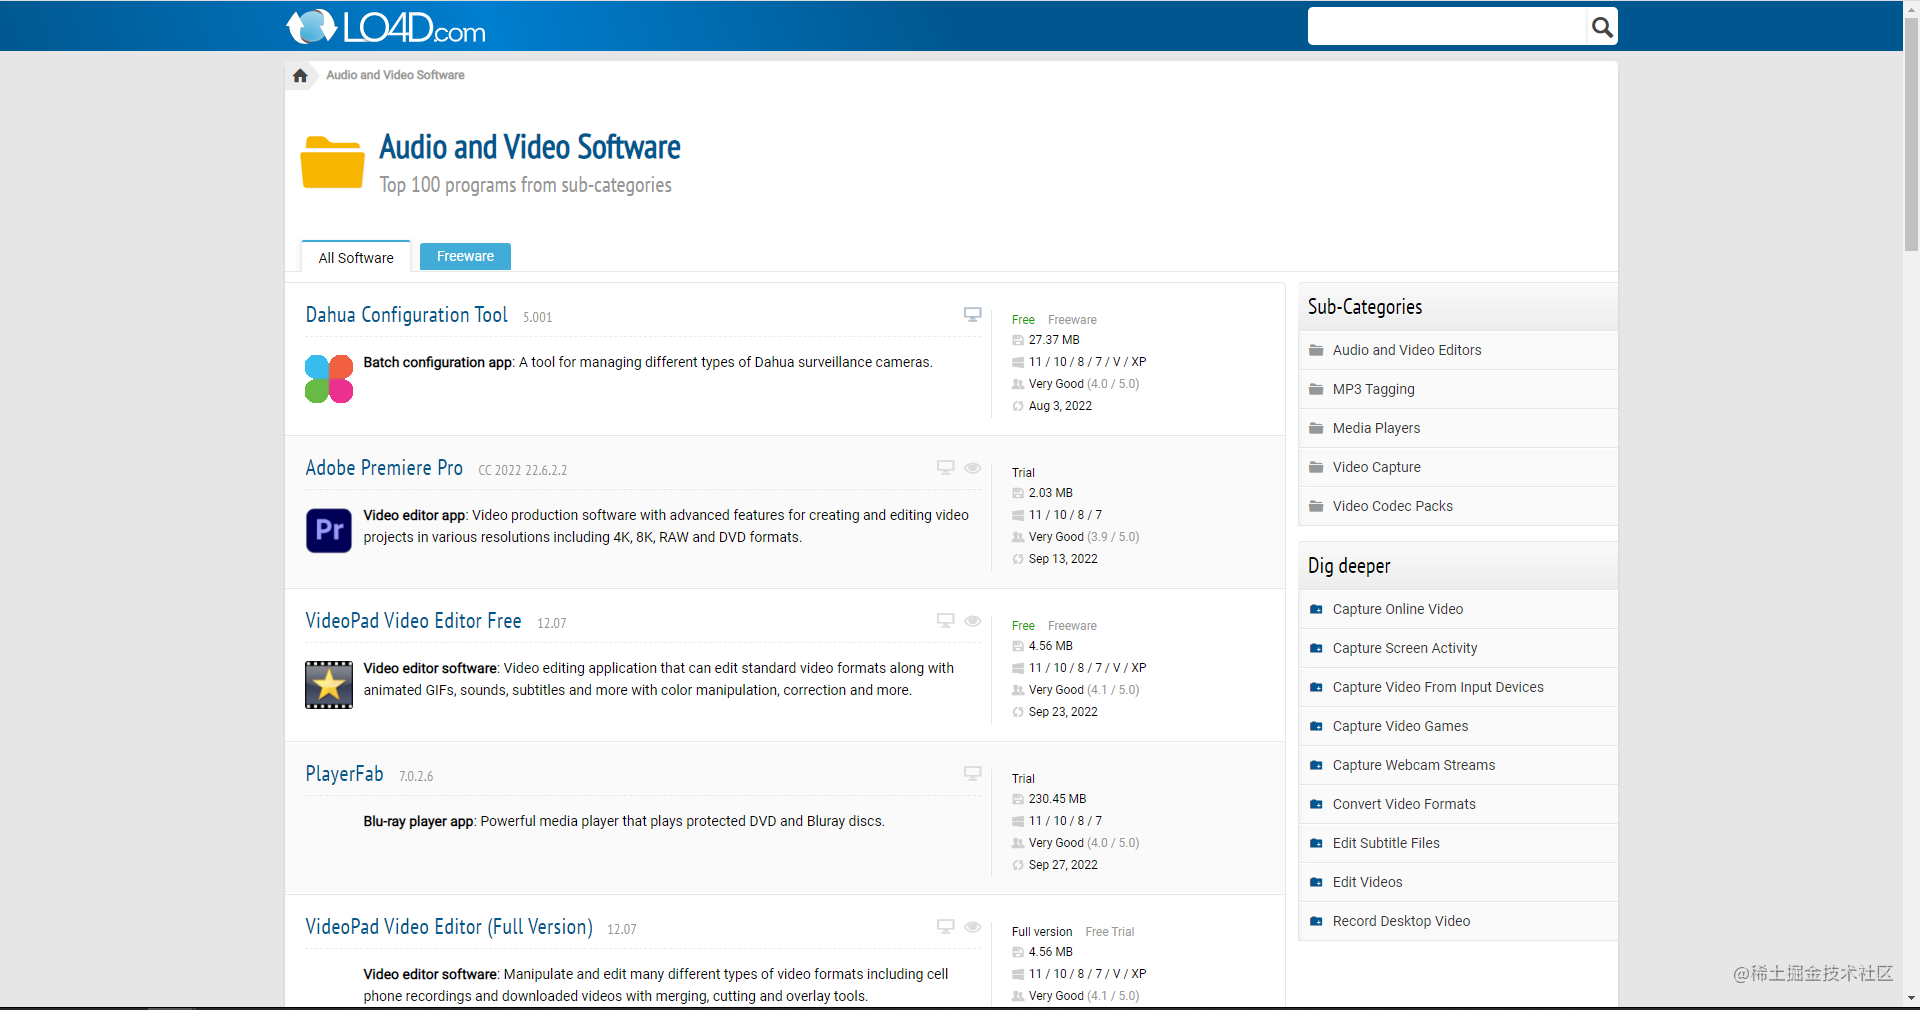This screenshot has width=1920, height=1010.
Task: Click folder icon next to Video Capture
Action: point(1316,467)
